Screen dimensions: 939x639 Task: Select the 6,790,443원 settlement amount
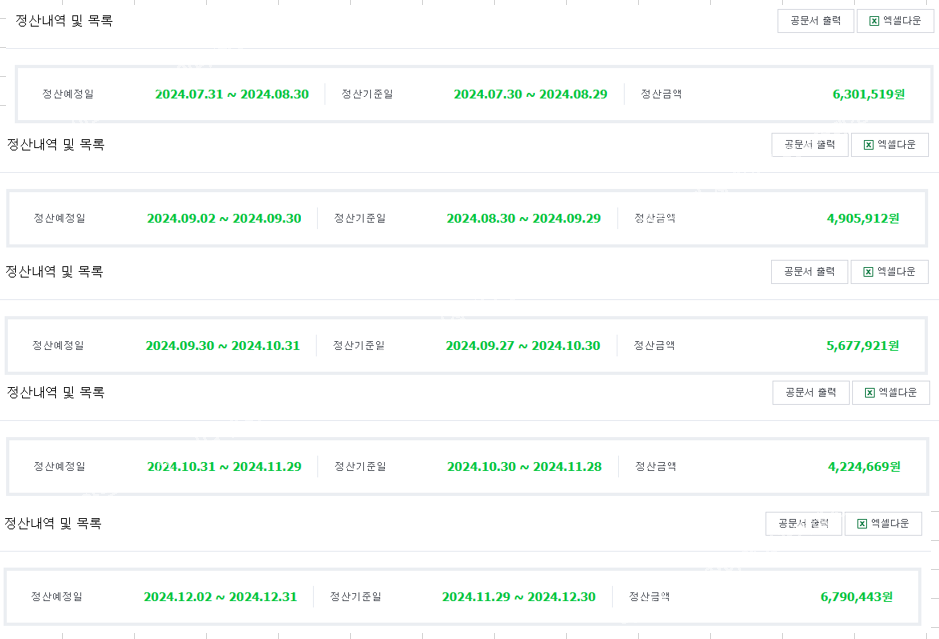click(x=856, y=597)
